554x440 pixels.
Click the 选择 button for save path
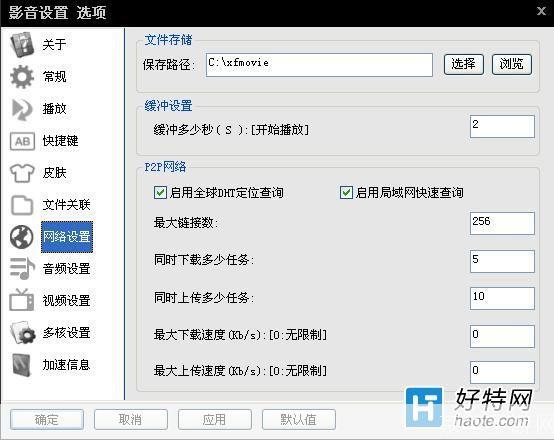coord(464,64)
